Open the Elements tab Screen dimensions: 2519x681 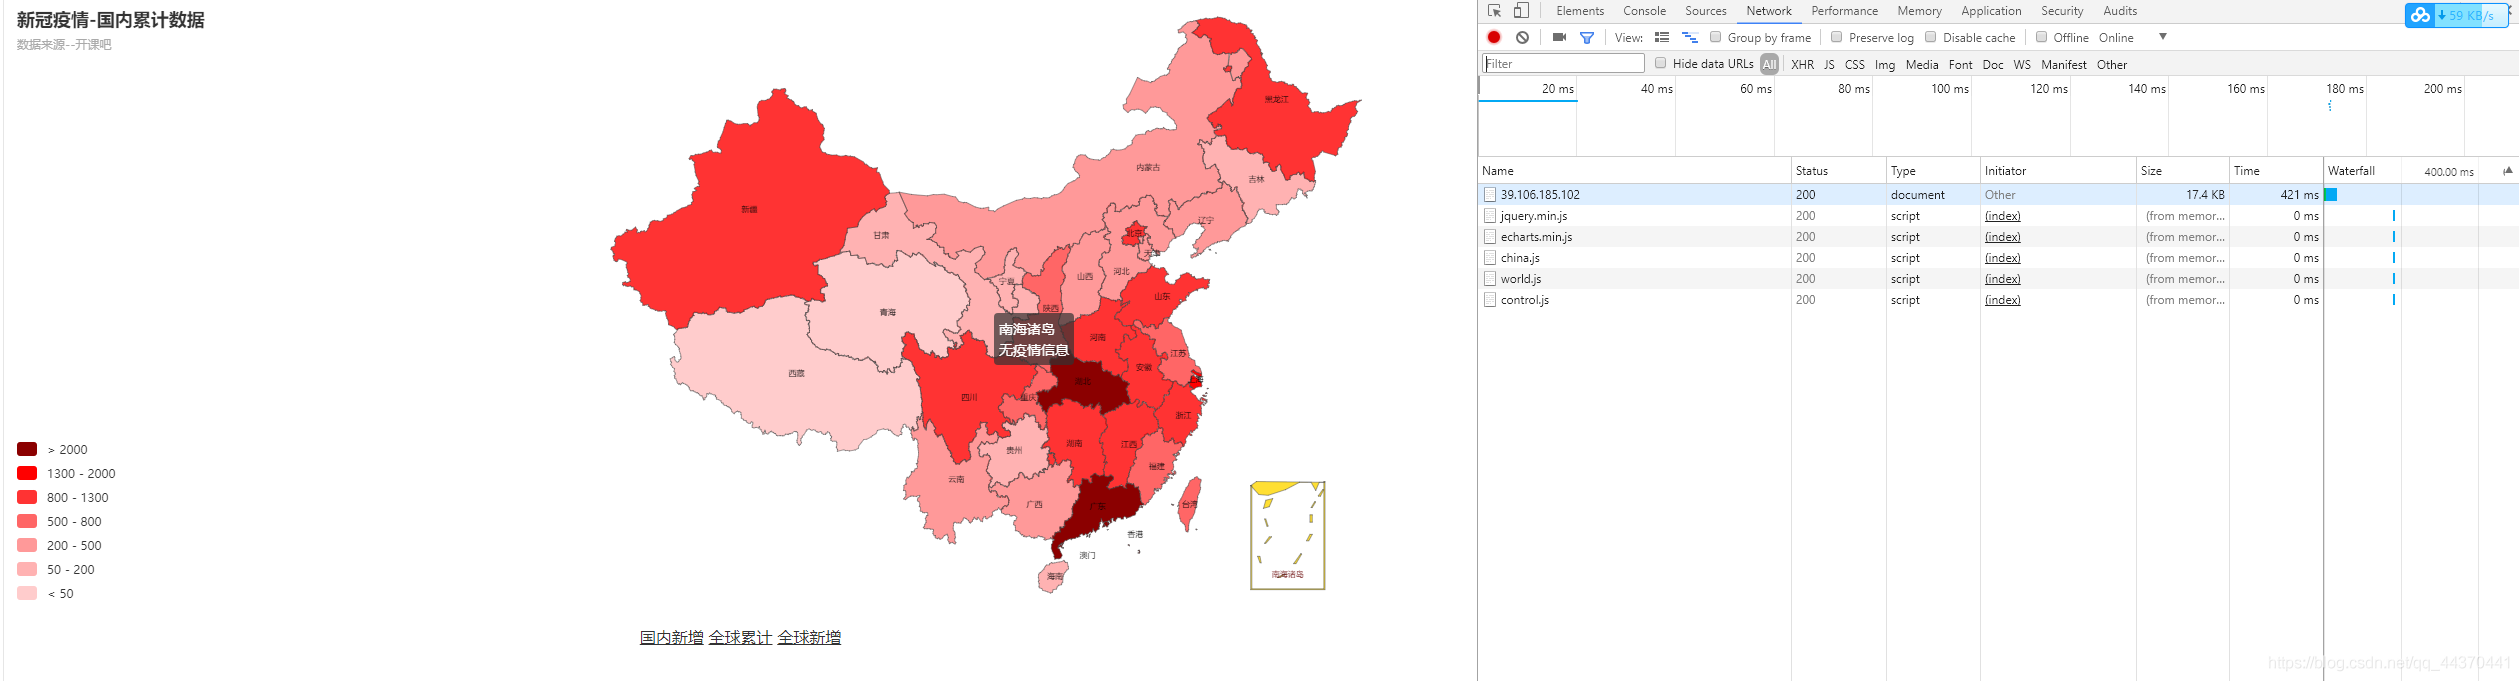1580,11
